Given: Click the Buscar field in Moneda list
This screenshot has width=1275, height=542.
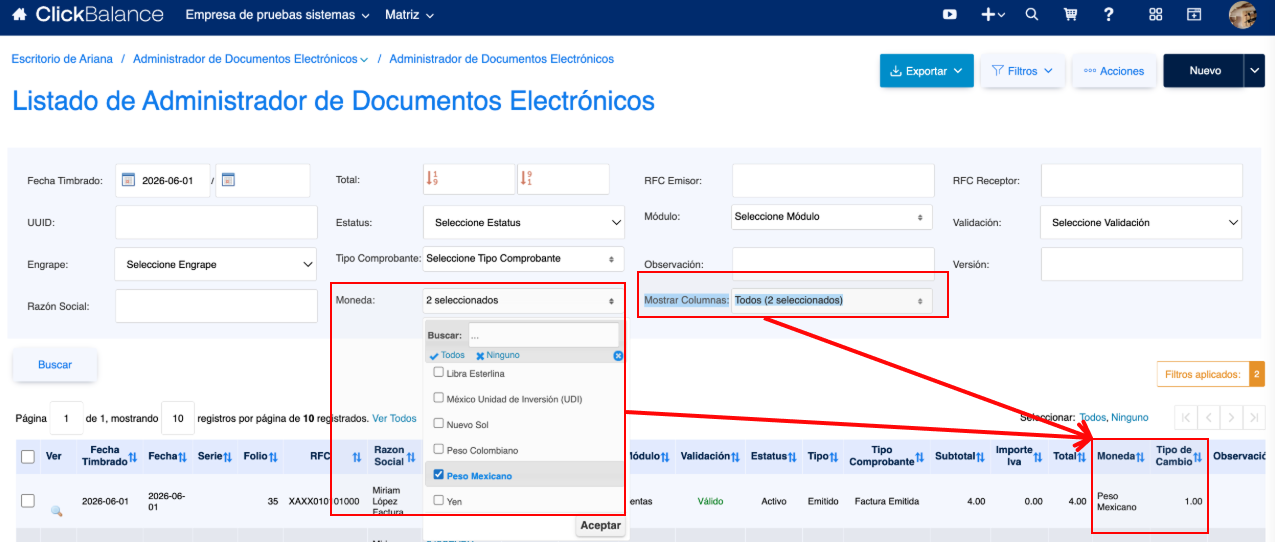Looking at the screenshot, I should tap(543, 336).
